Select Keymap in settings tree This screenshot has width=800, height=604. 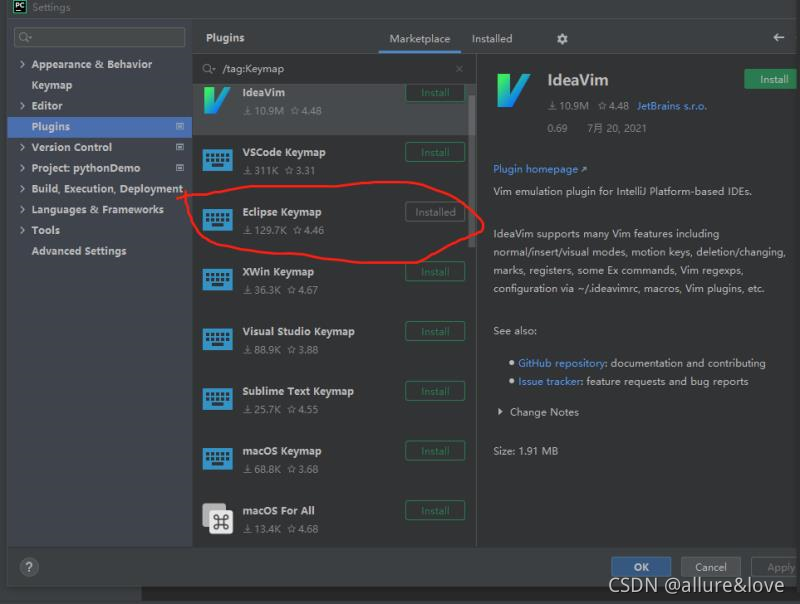coord(52,85)
